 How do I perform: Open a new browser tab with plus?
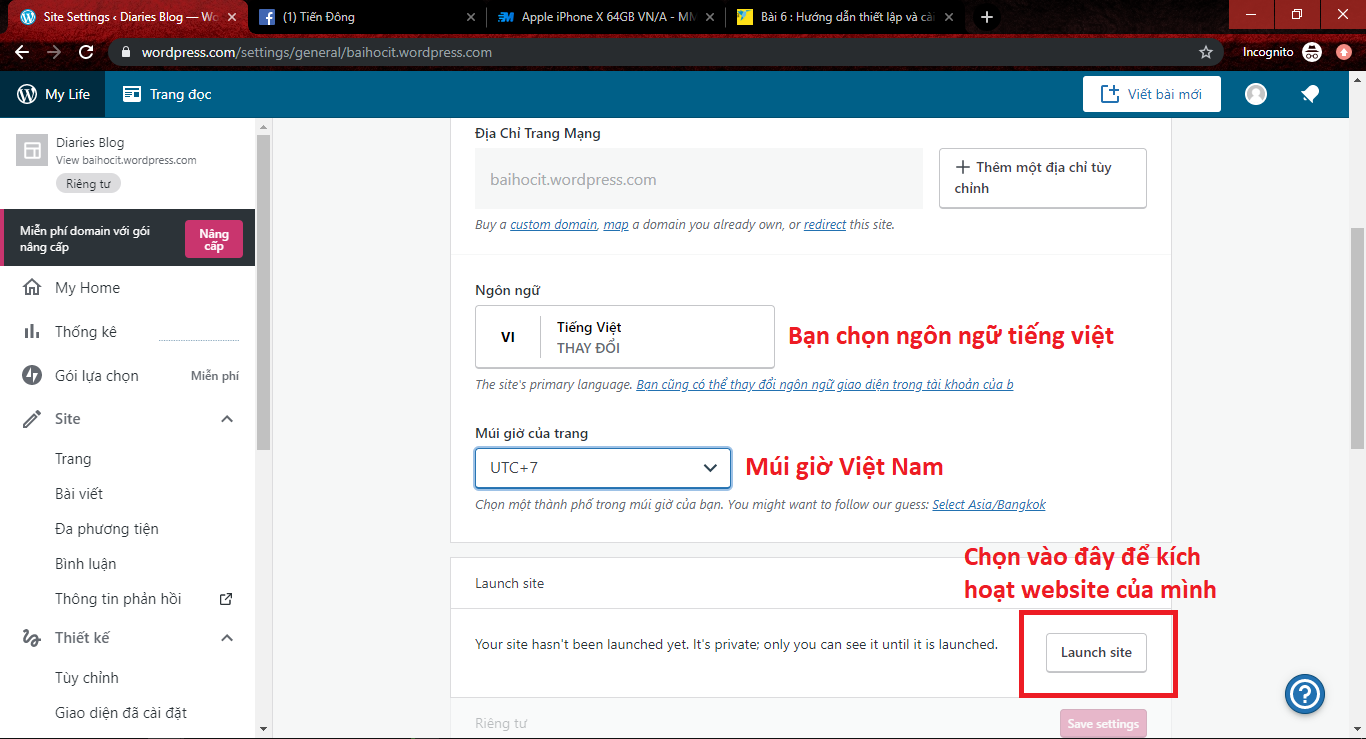987,17
